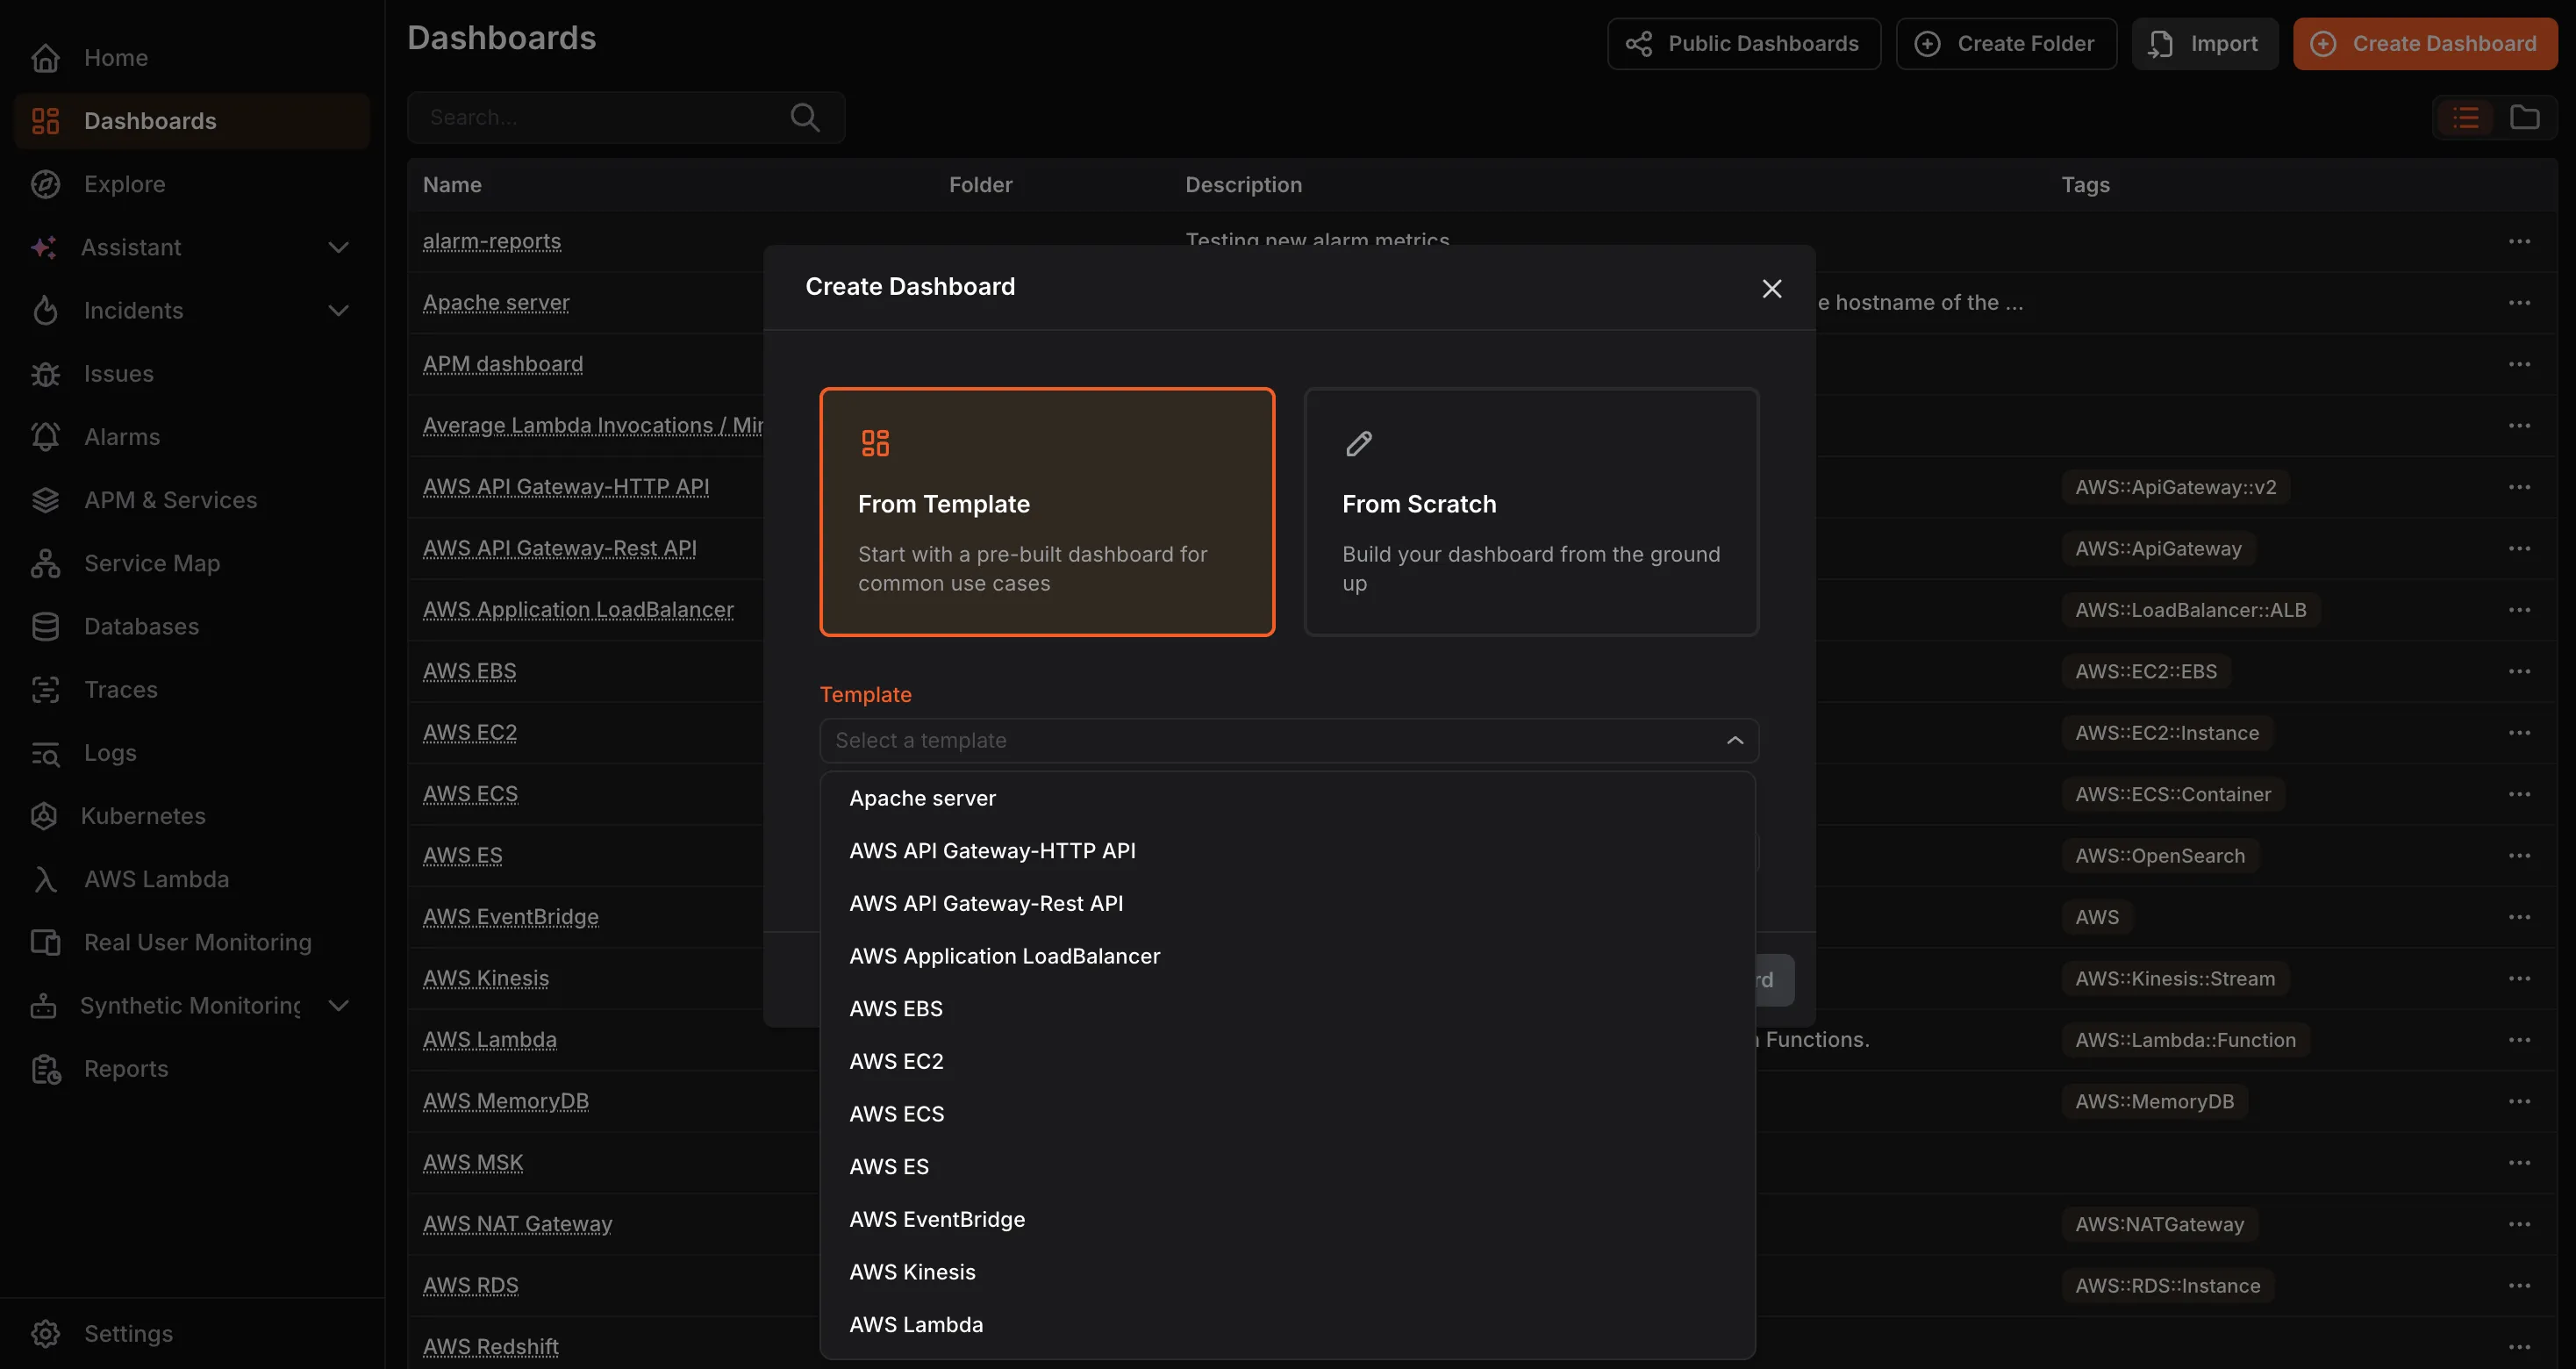
Task: Choose AWS EBS template option
Action: 1288,1009
